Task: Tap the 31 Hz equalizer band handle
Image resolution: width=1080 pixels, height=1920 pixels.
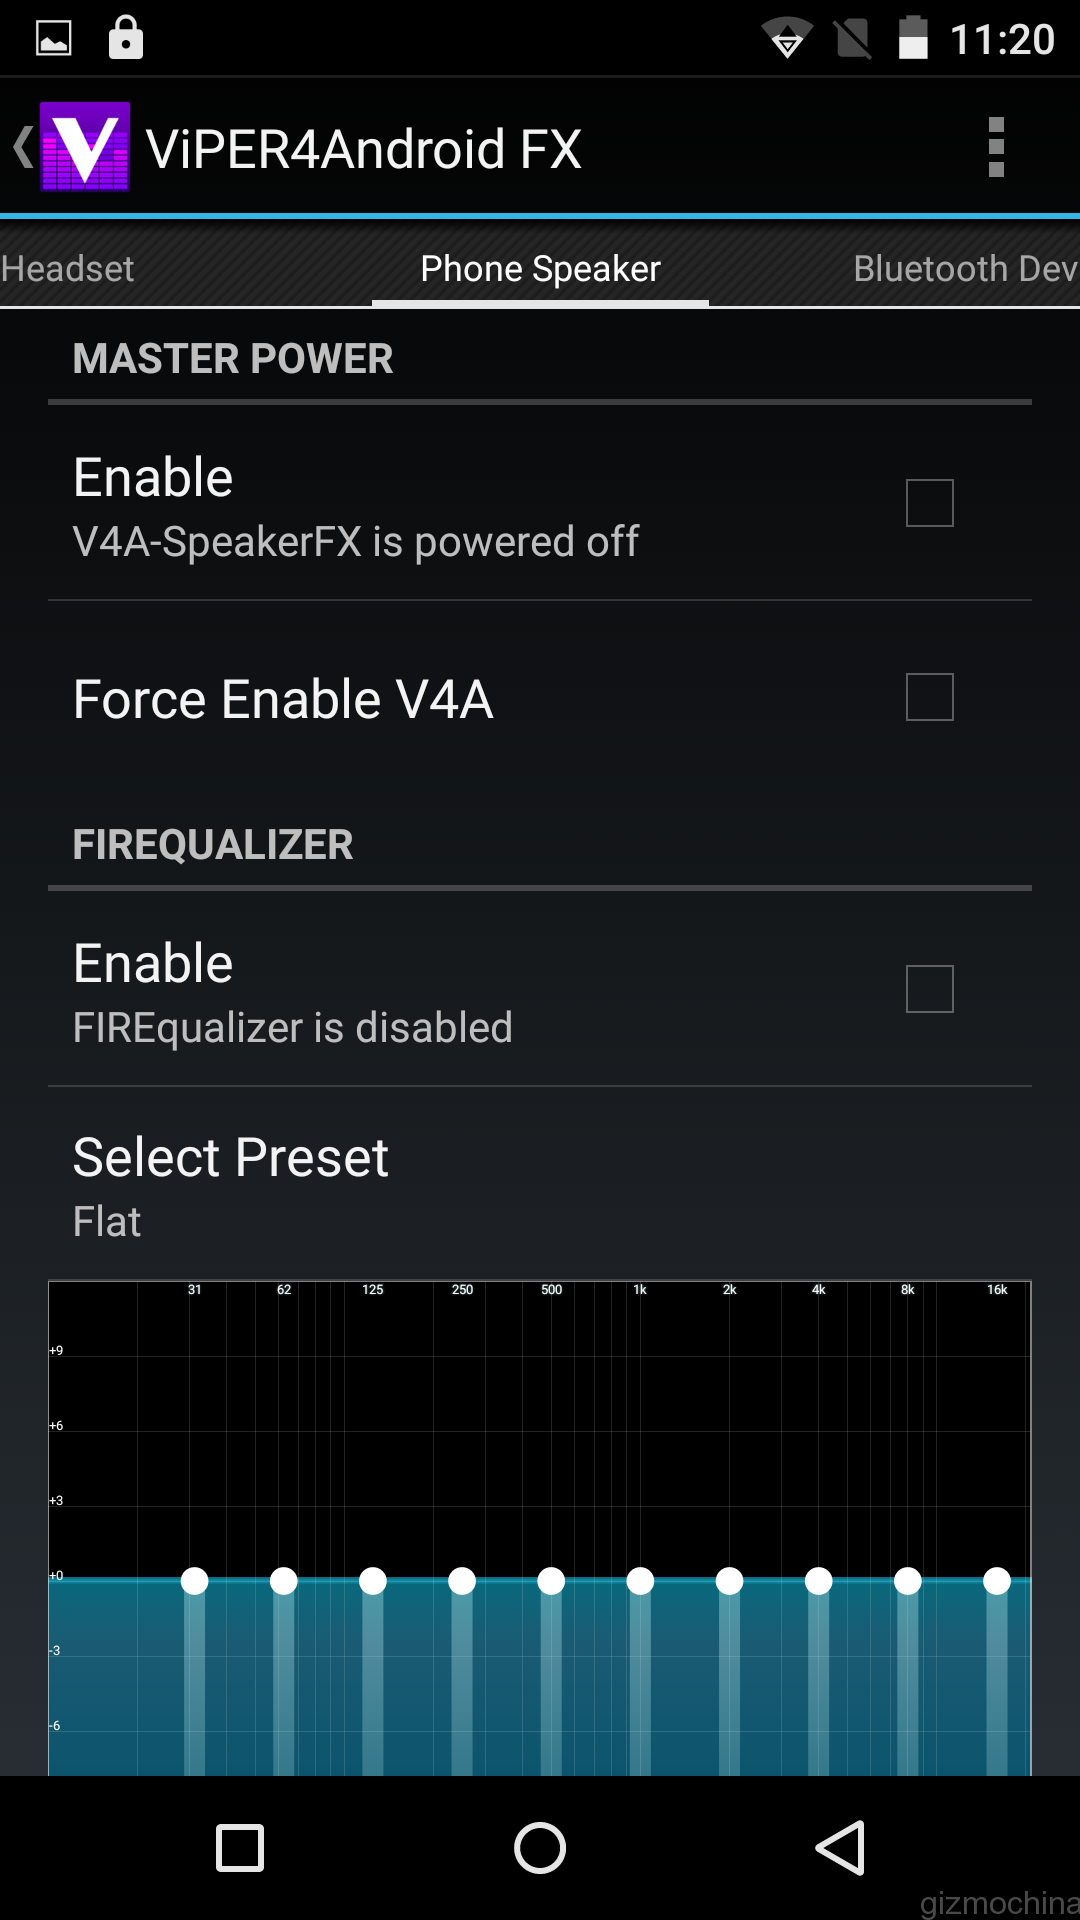Action: click(195, 1581)
